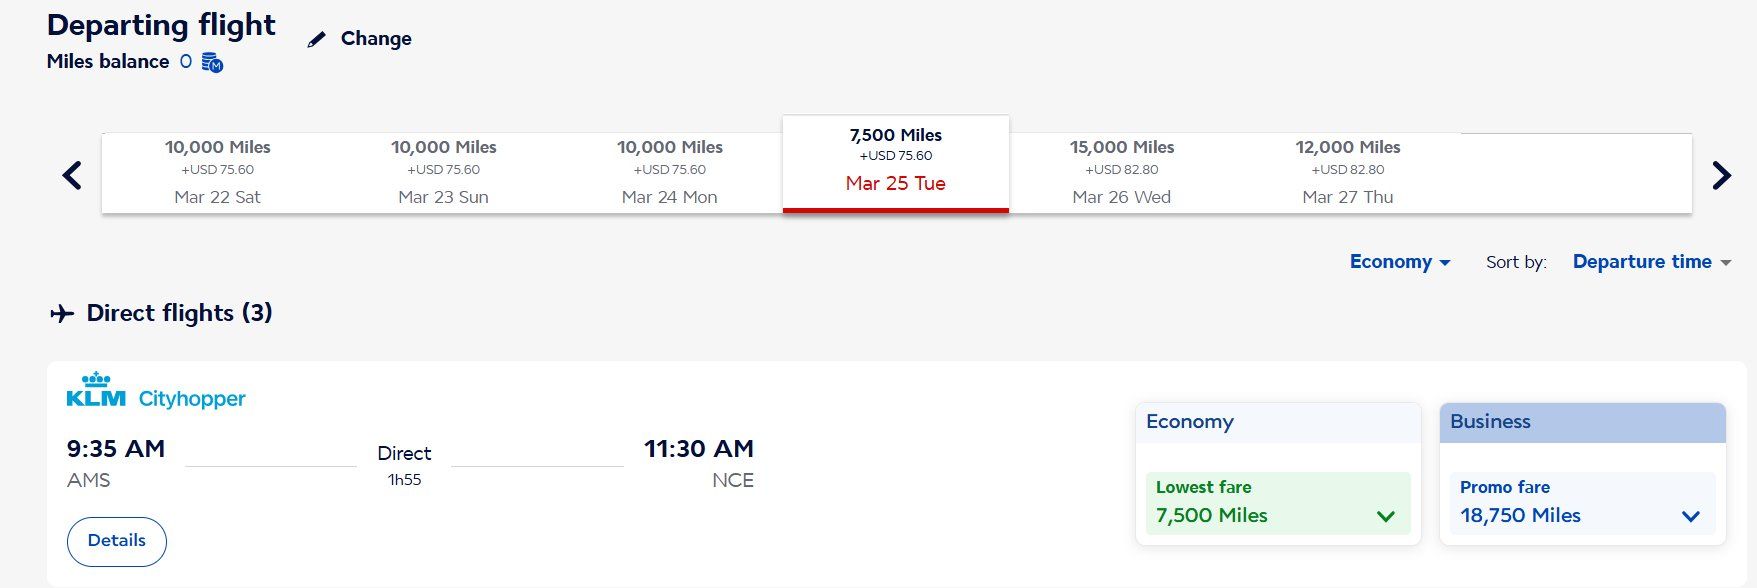Expand Business promo fare chevron
This screenshot has width=1757, height=588.
[x=1691, y=517]
